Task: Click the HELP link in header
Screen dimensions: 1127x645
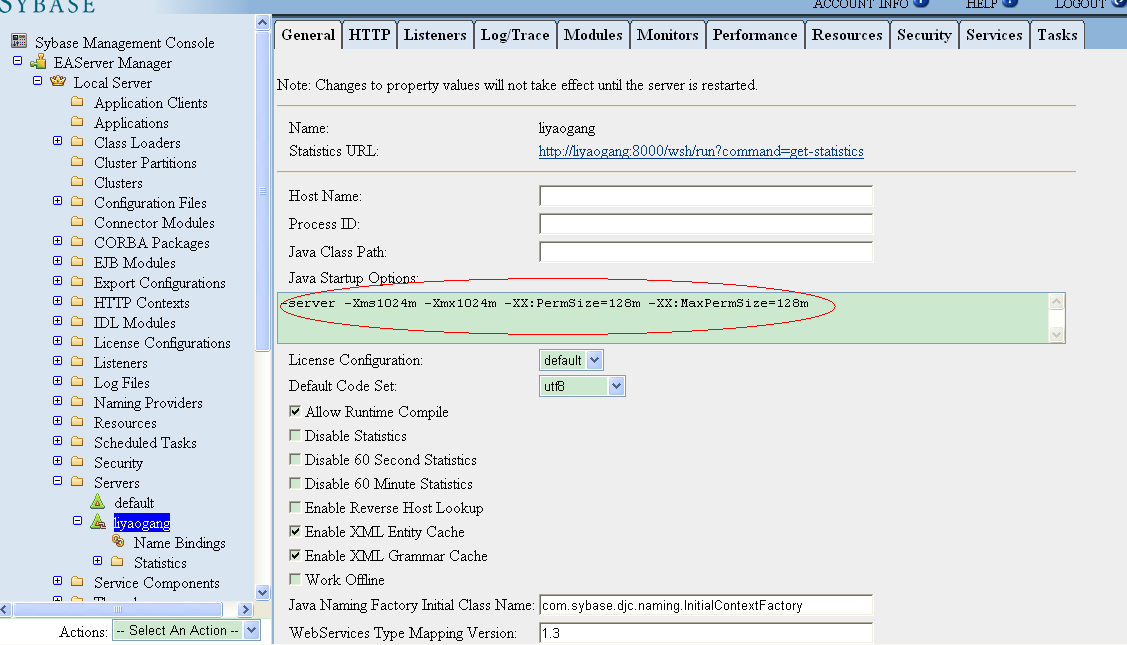Action: point(981,4)
